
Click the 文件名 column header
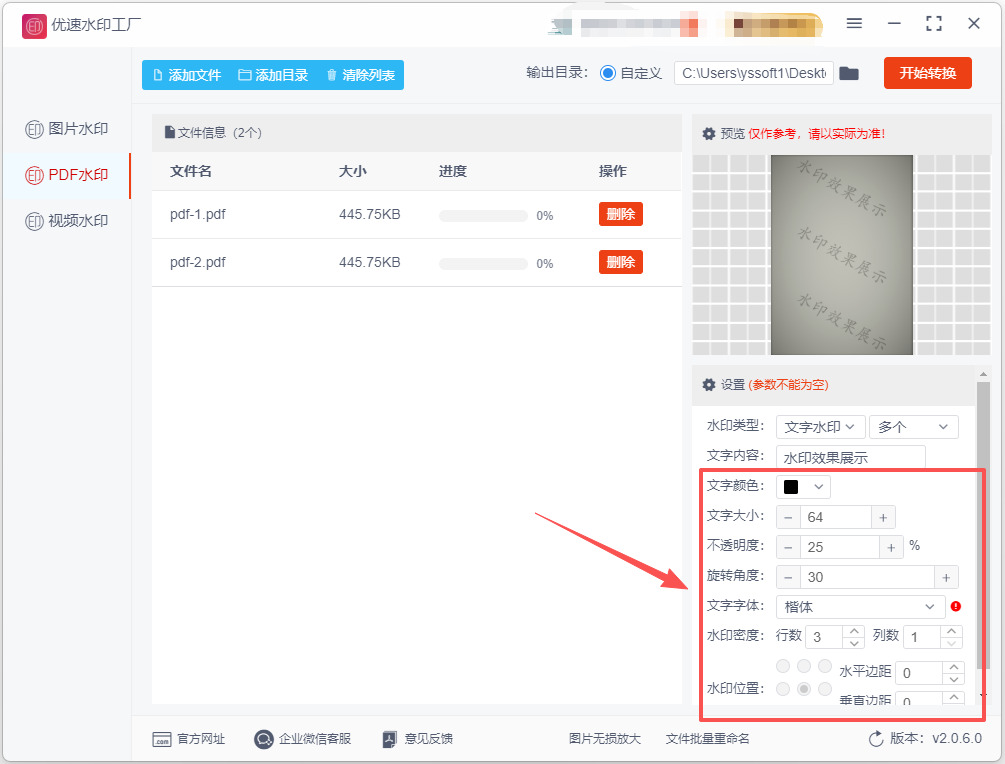[190, 171]
